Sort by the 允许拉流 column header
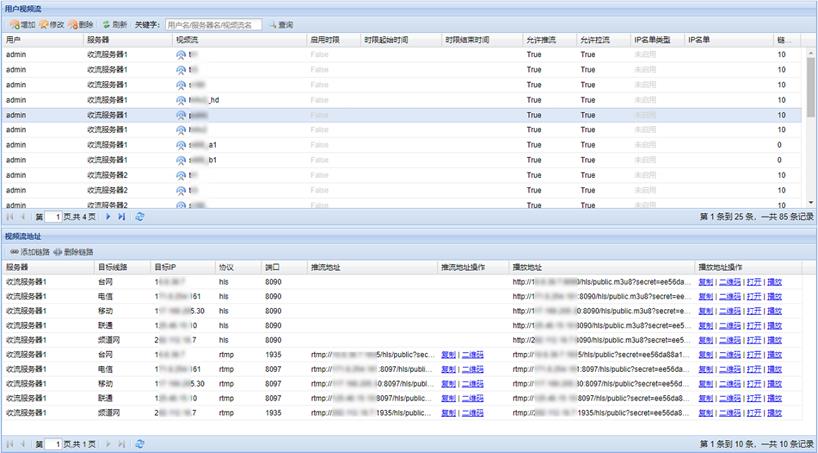This screenshot has width=818, height=453. pyautogui.click(x=603, y=40)
